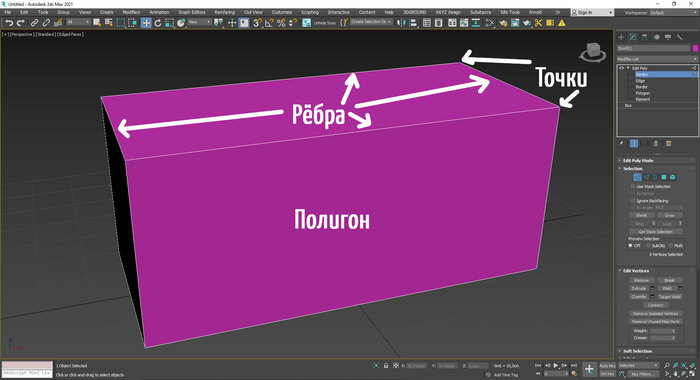Activate the Select Object tool

pyautogui.click(x=97, y=23)
